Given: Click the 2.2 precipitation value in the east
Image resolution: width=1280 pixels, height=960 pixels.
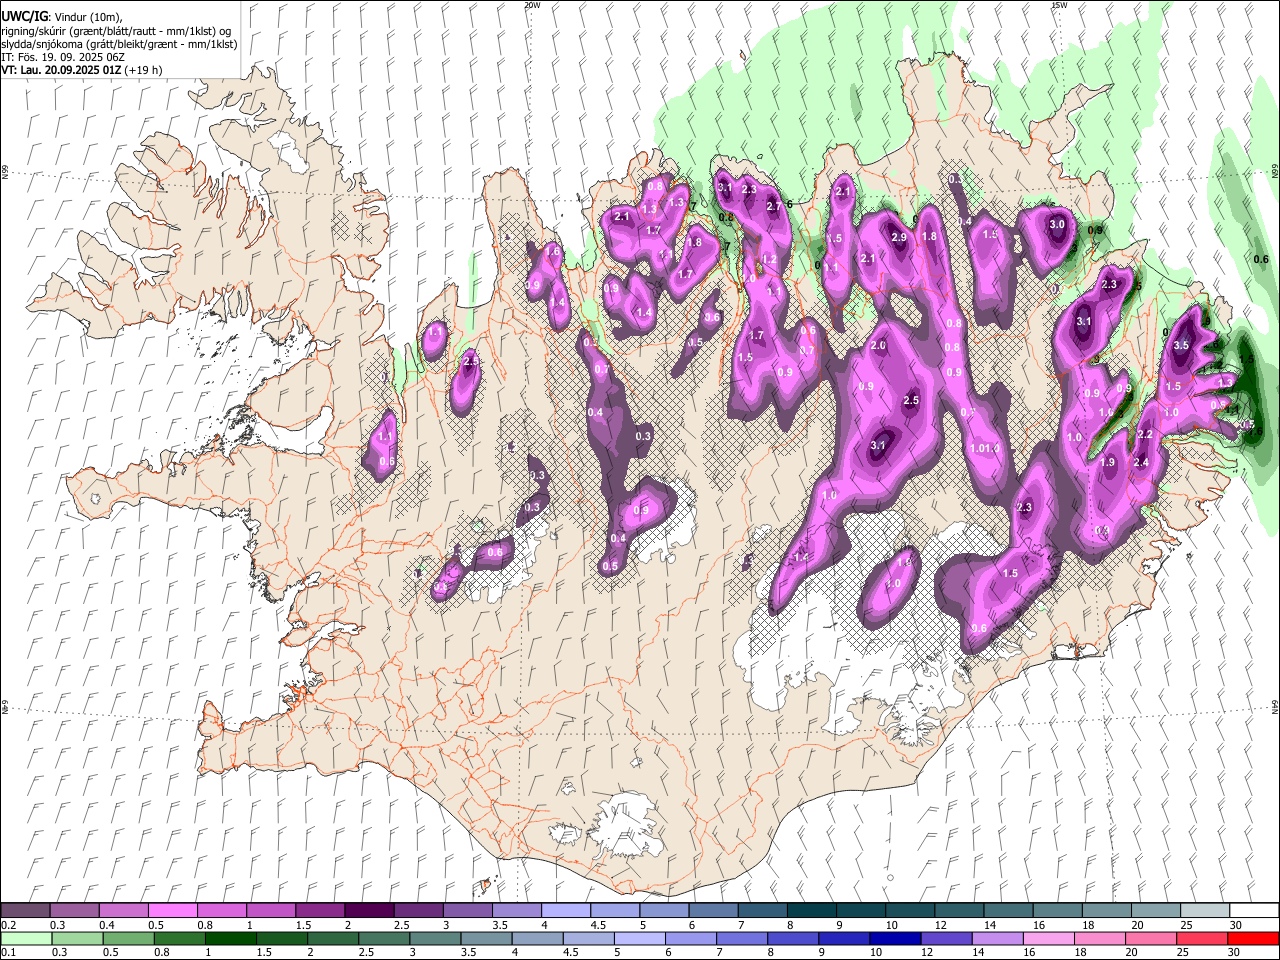Looking at the screenshot, I should pos(1146,434).
